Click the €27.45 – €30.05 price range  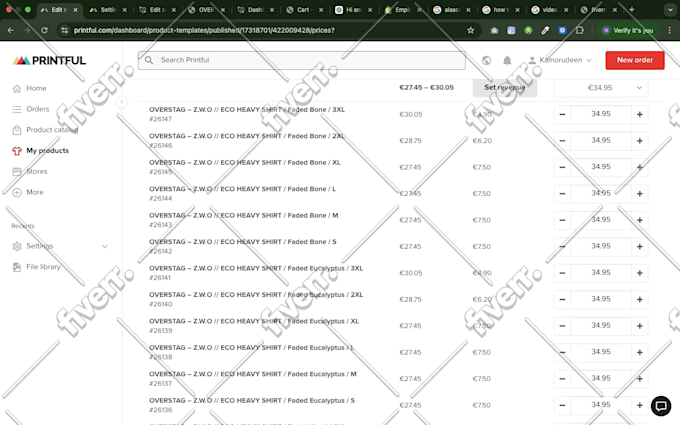[426, 88]
